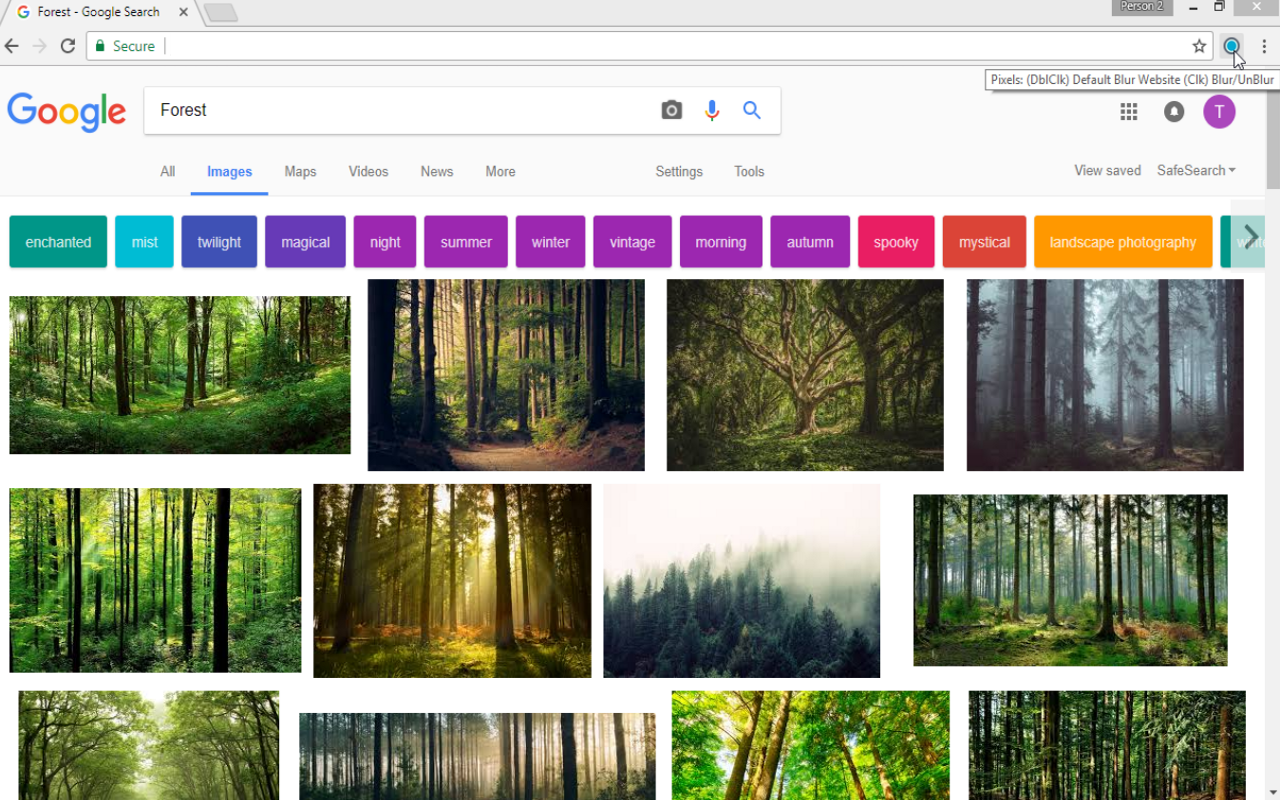Click the browser address bar

tap(650, 46)
